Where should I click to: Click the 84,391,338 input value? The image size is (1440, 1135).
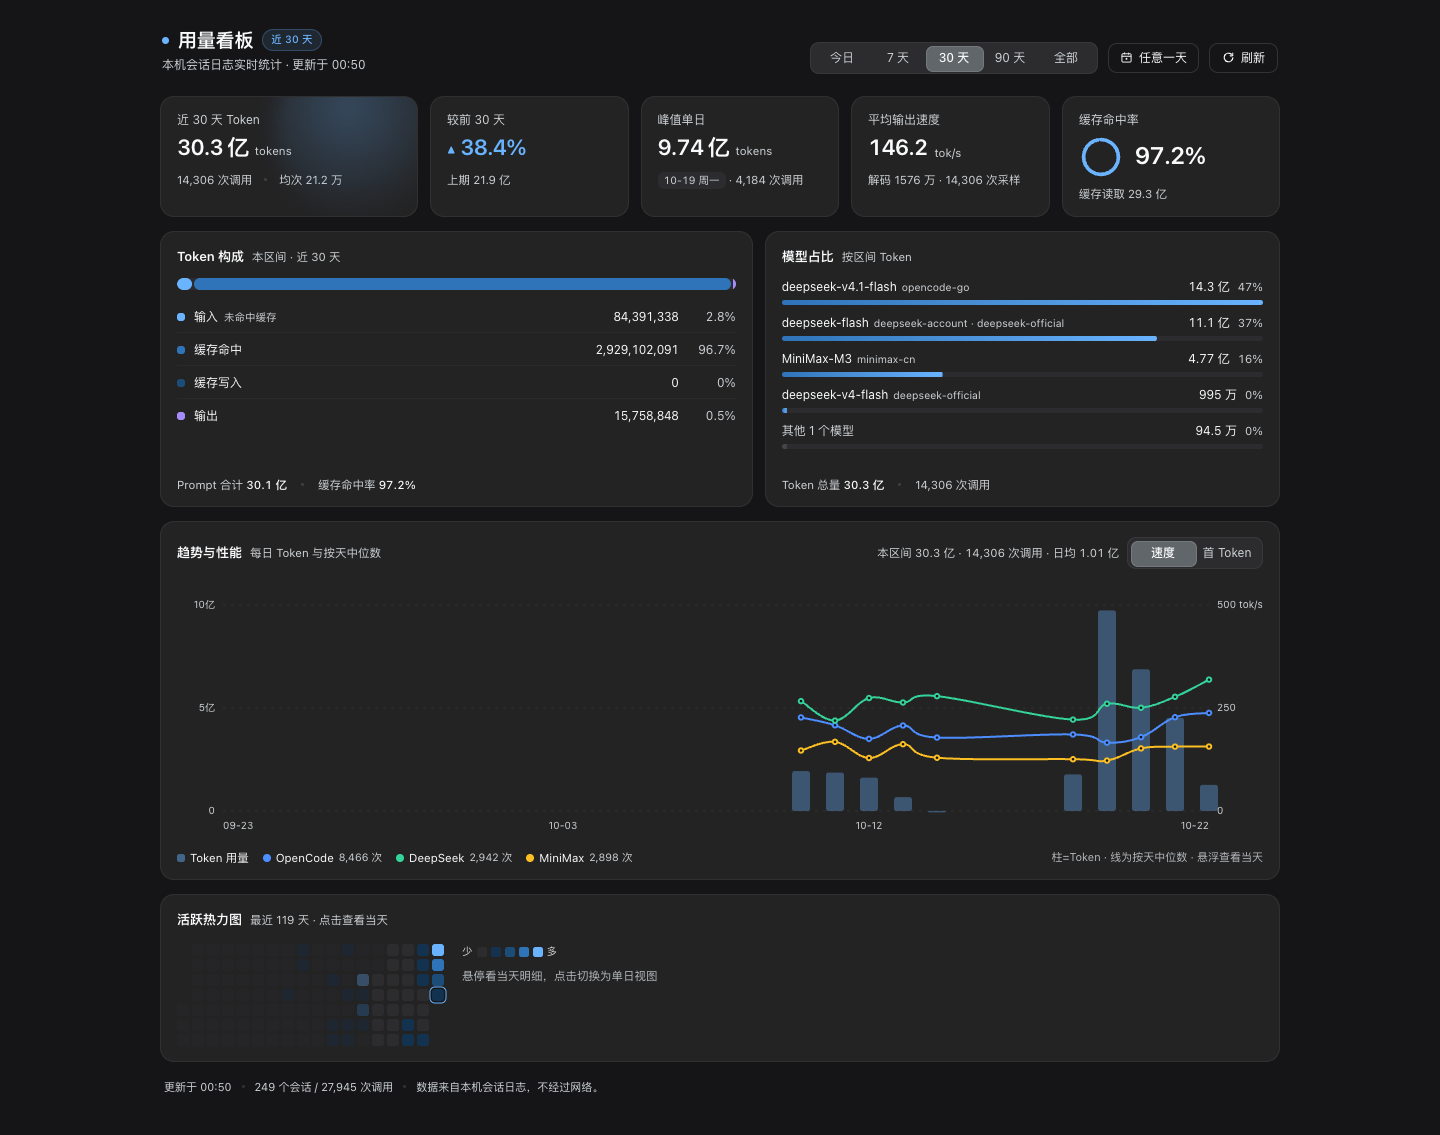click(x=646, y=317)
